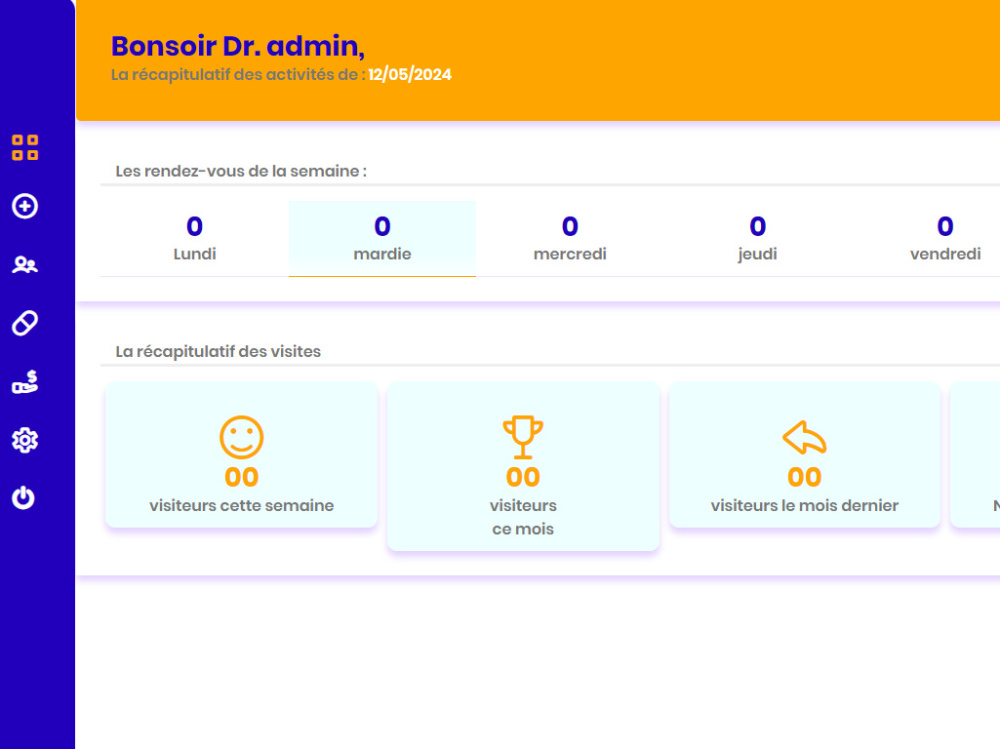
Task: Open settings via the gear sidebar icon
Action: click(25, 440)
